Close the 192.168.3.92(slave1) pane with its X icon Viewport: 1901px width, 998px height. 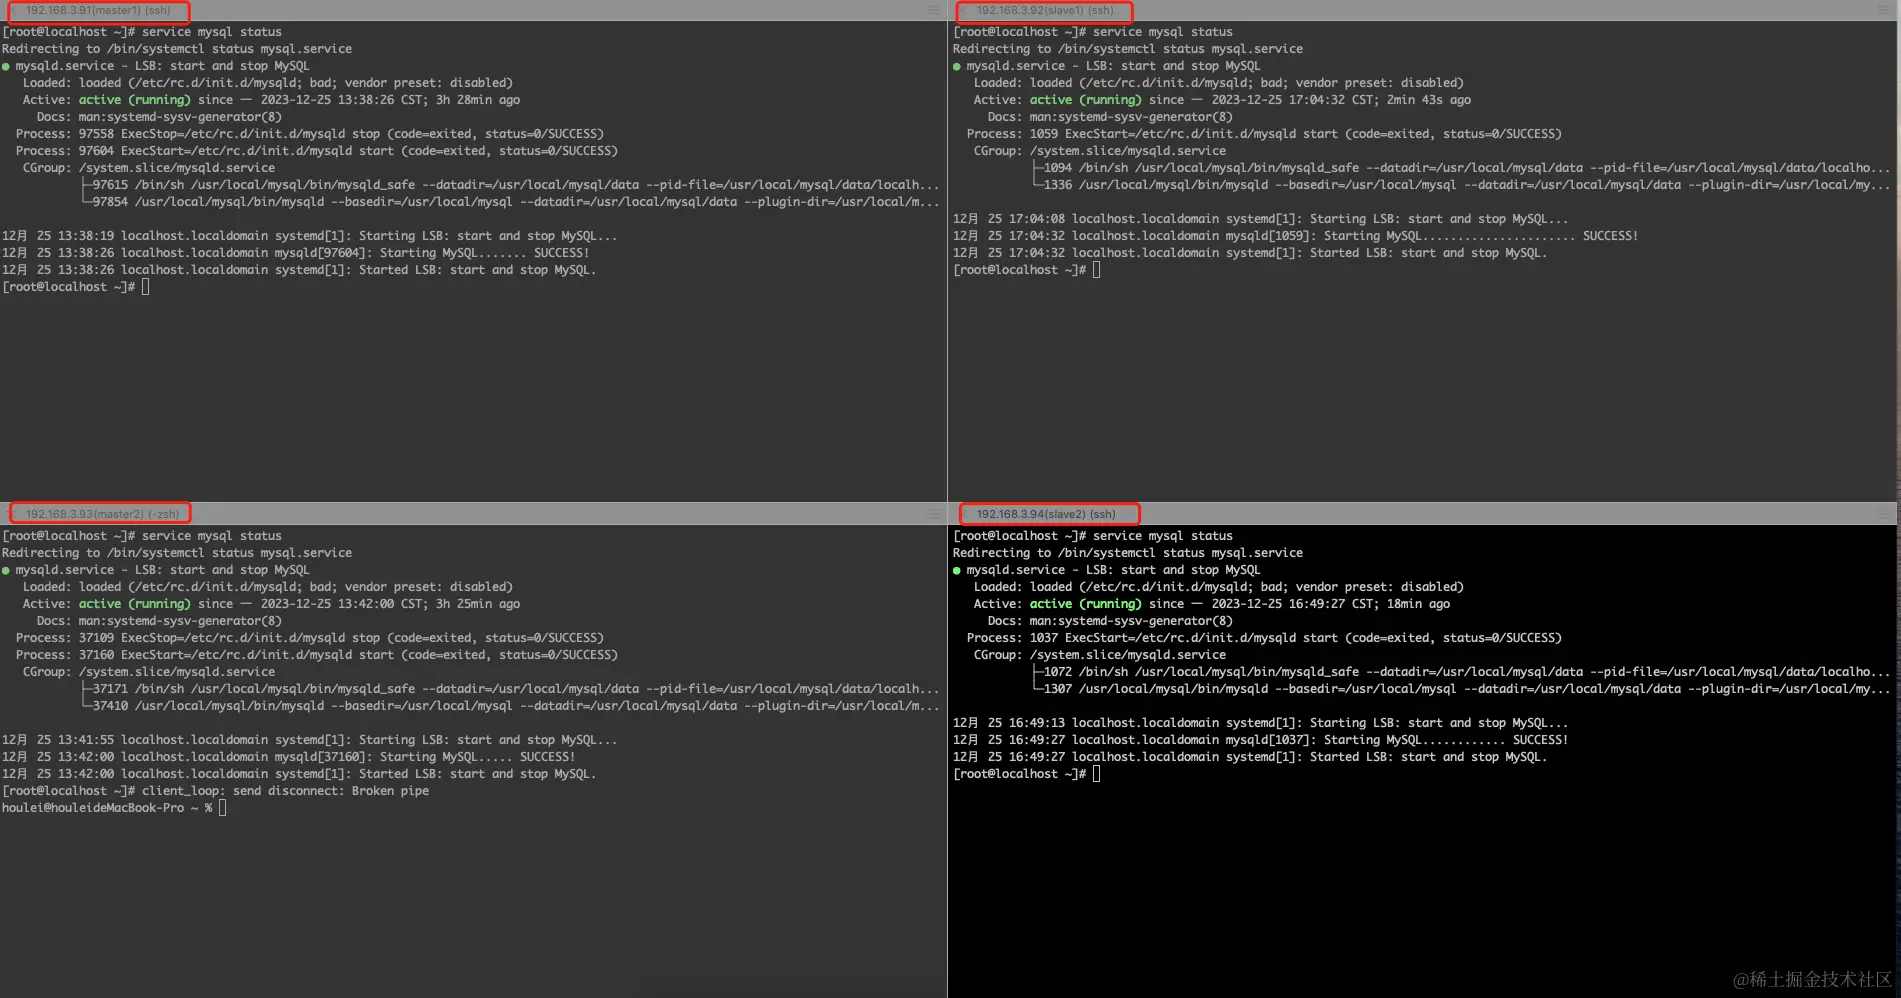[x=965, y=10]
